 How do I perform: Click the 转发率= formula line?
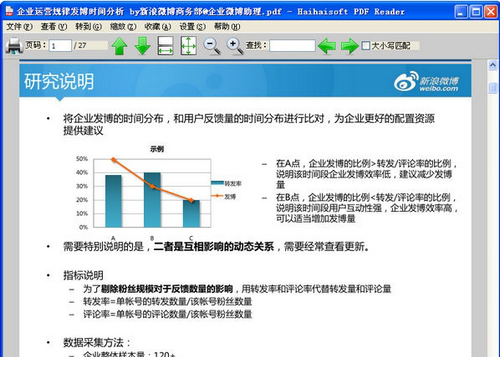tap(168, 302)
